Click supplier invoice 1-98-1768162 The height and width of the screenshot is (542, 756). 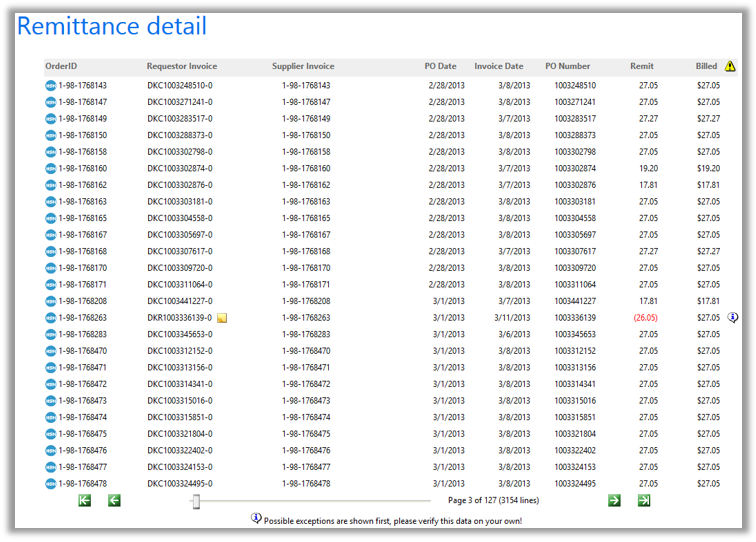[x=306, y=185]
